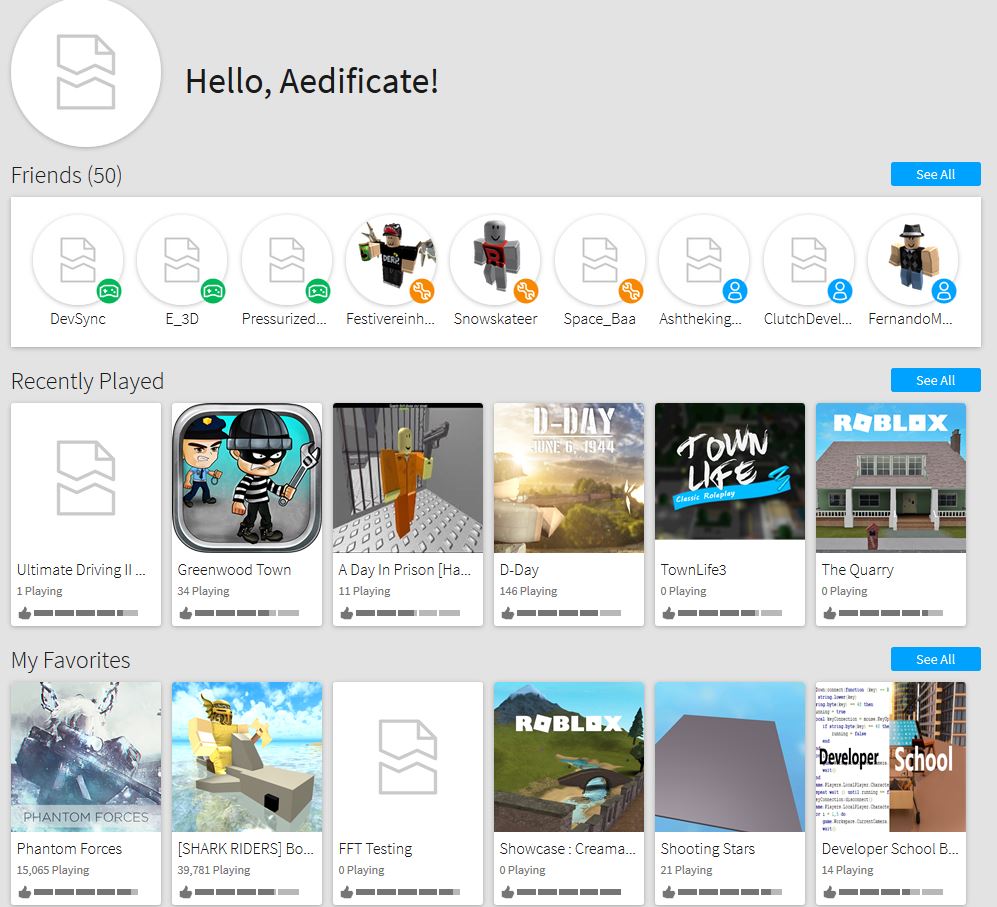This screenshot has height=907, width=997.
Task: Open Shooting Stars baseplate thumbnail
Action: tap(729, 757)
